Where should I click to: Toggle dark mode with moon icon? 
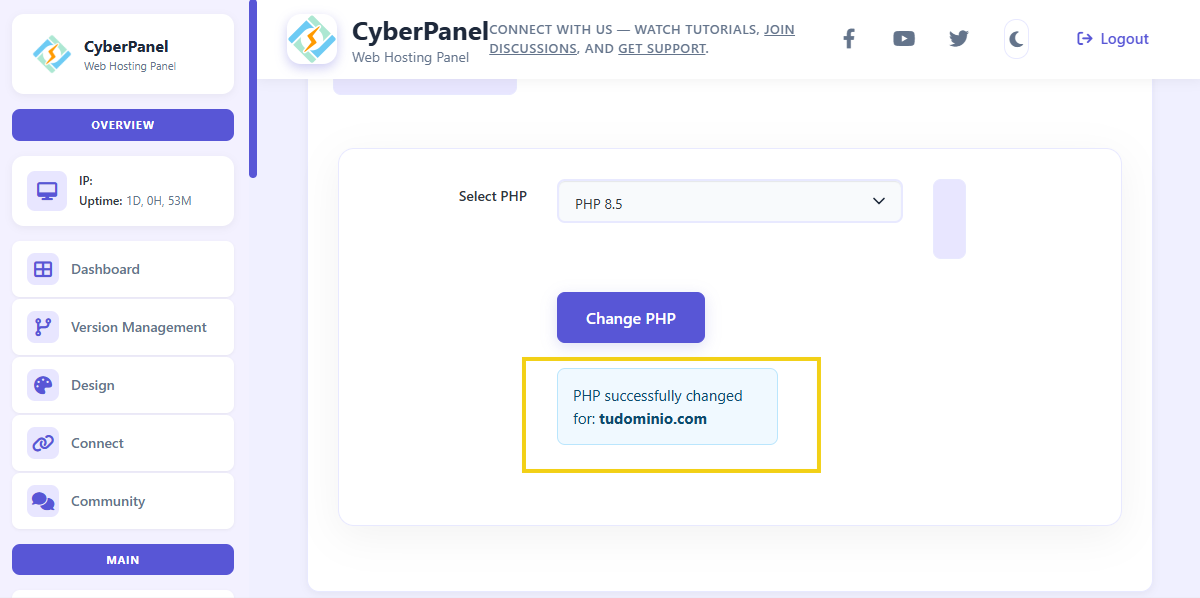(1016, 39)
